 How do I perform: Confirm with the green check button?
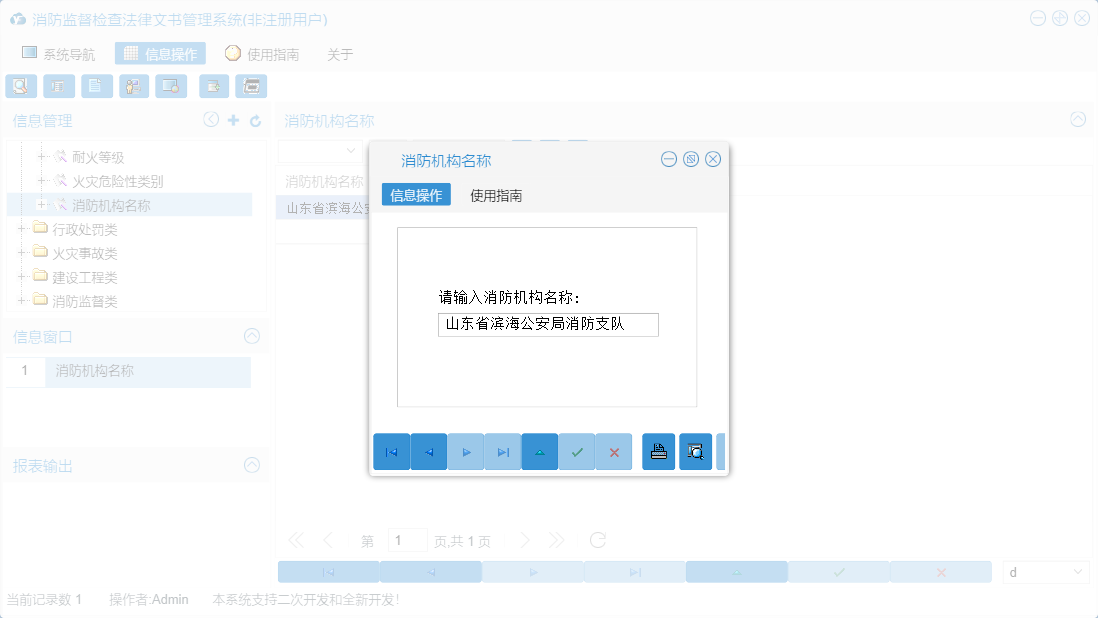pyautogui.click(x=577, y=451)
